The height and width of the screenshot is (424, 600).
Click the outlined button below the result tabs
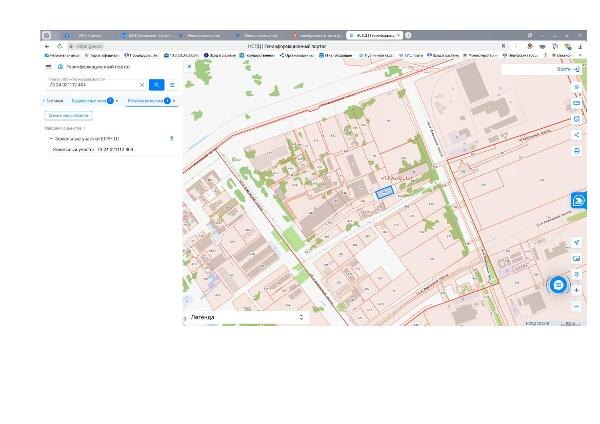coord(68,115)
